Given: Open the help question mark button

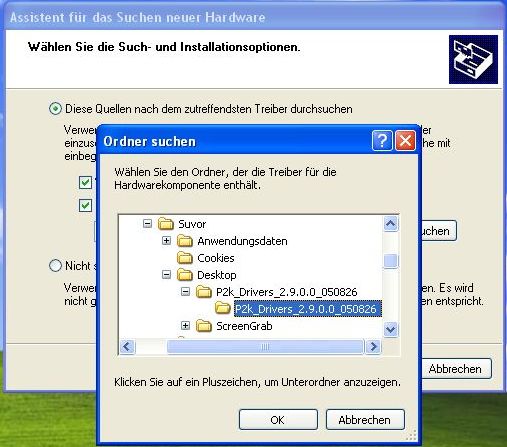Looking at the screenshot, I should [x=382, y=141].
